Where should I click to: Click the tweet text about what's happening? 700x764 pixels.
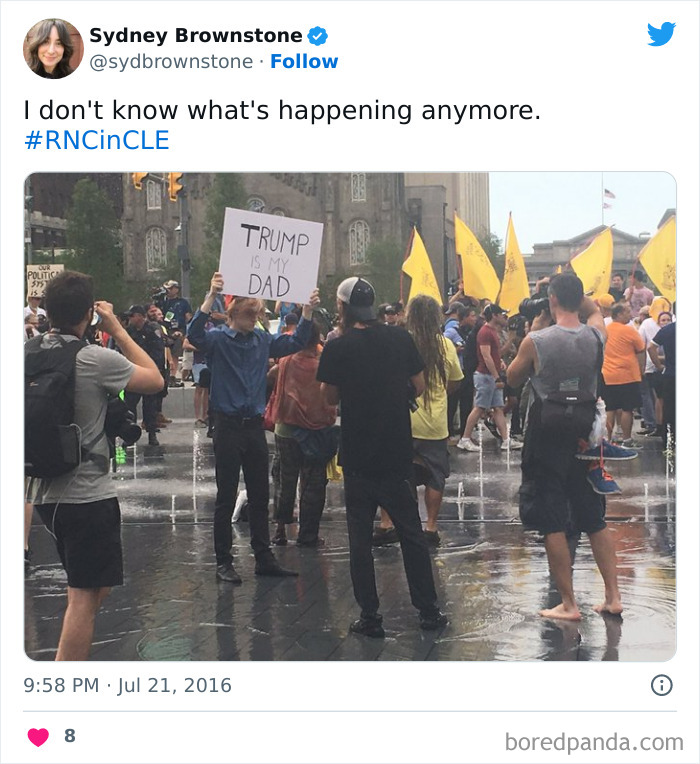[282, 110]
